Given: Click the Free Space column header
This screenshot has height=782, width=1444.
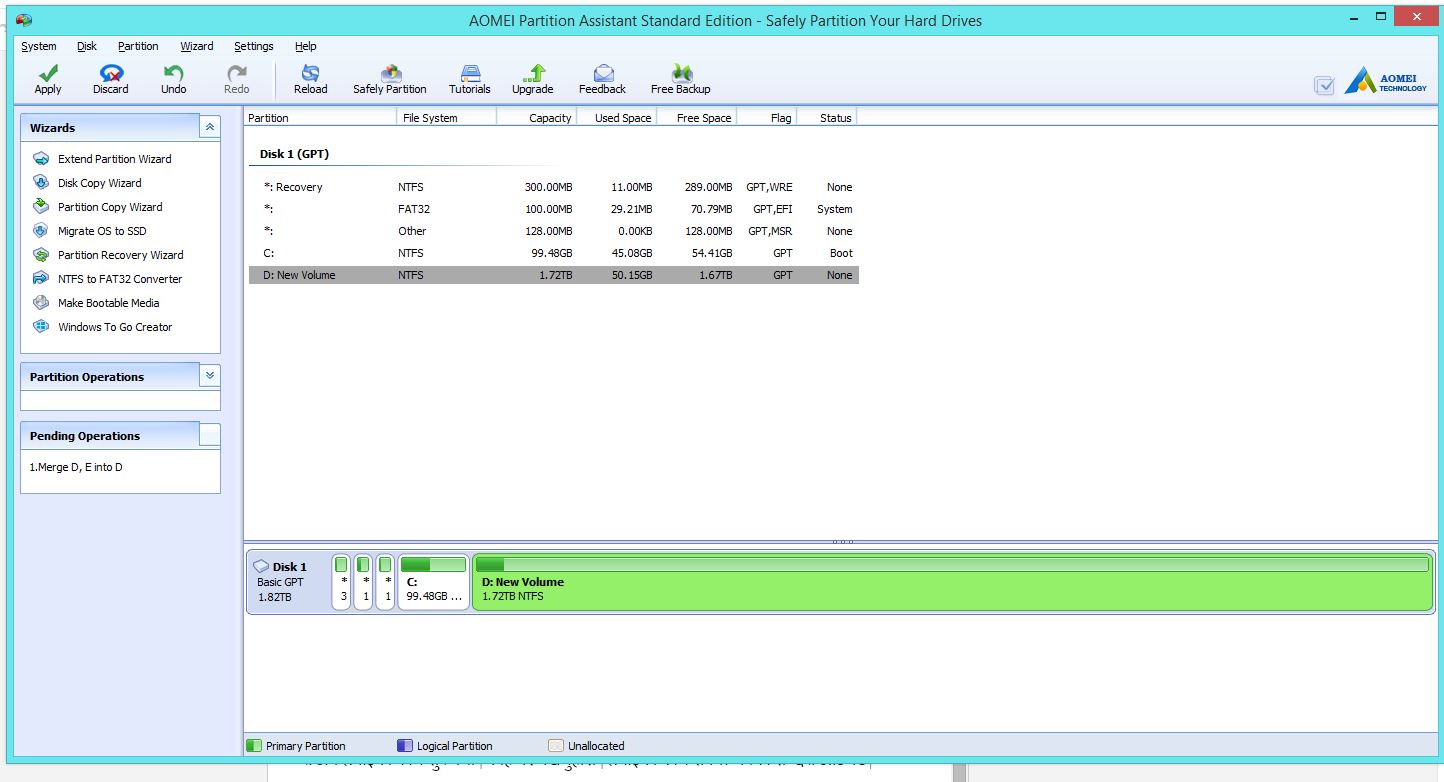Looking at the screenshot, I should [x=696, y=118].
